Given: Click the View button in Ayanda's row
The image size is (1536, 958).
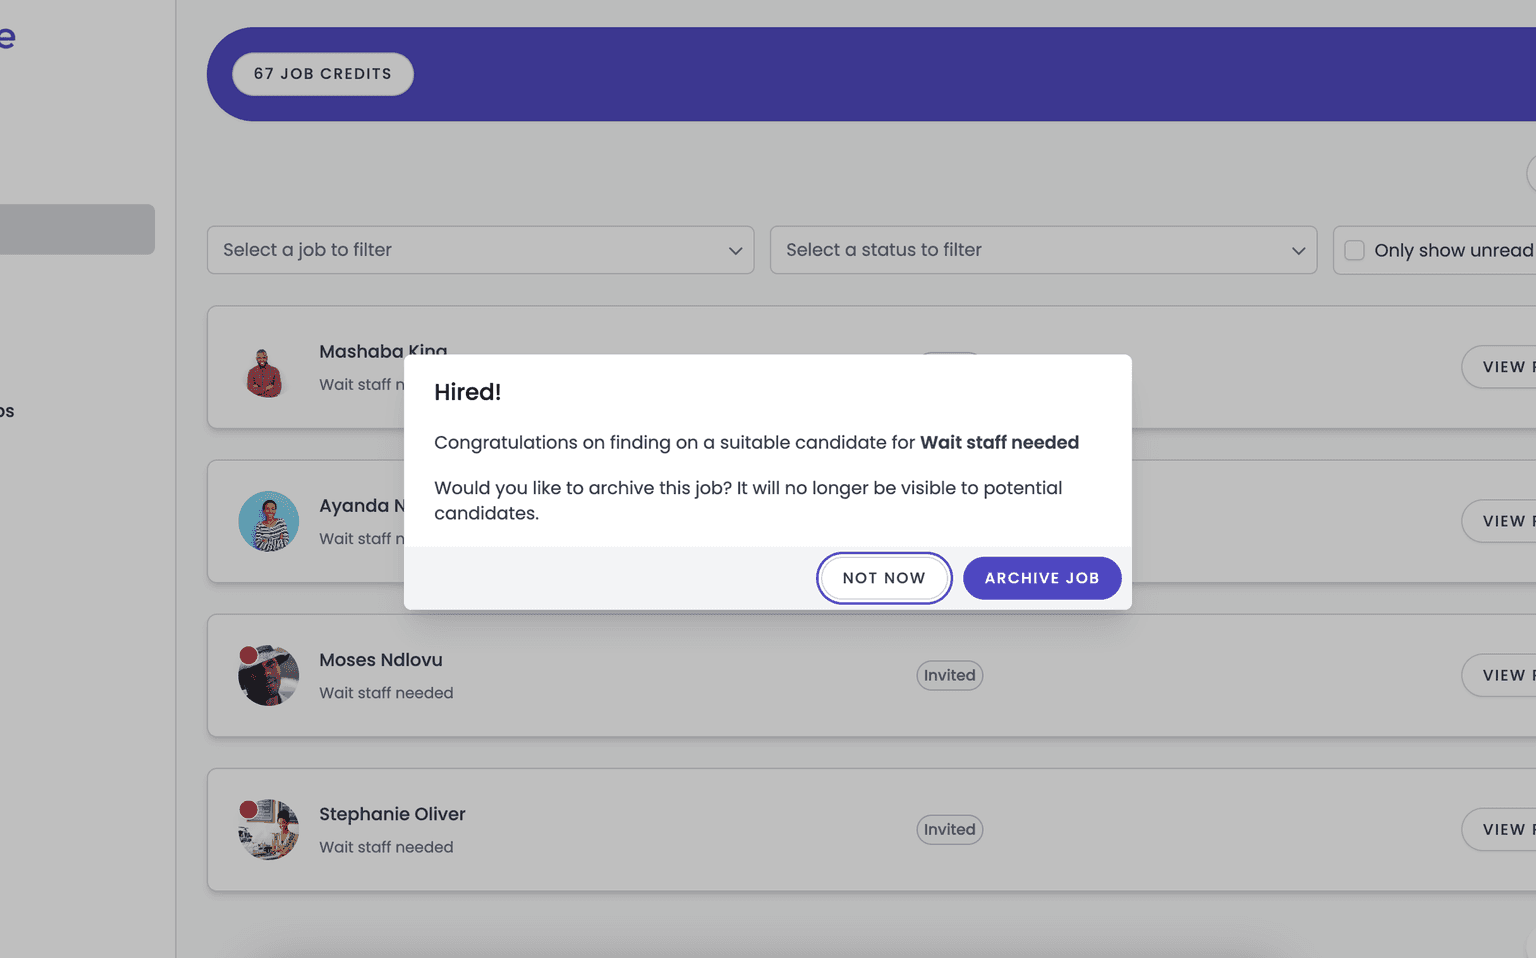Looking at the screenshot, I should [x=1499, y=521].
